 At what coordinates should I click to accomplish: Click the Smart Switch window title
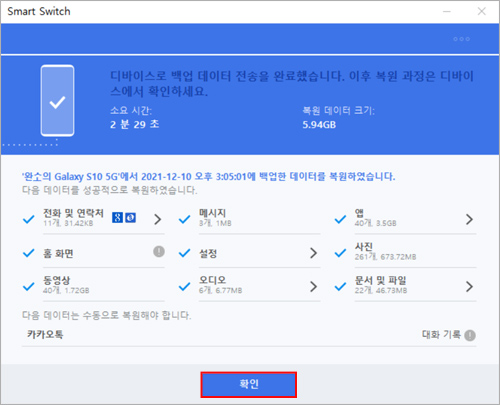(x=39, y=11)
